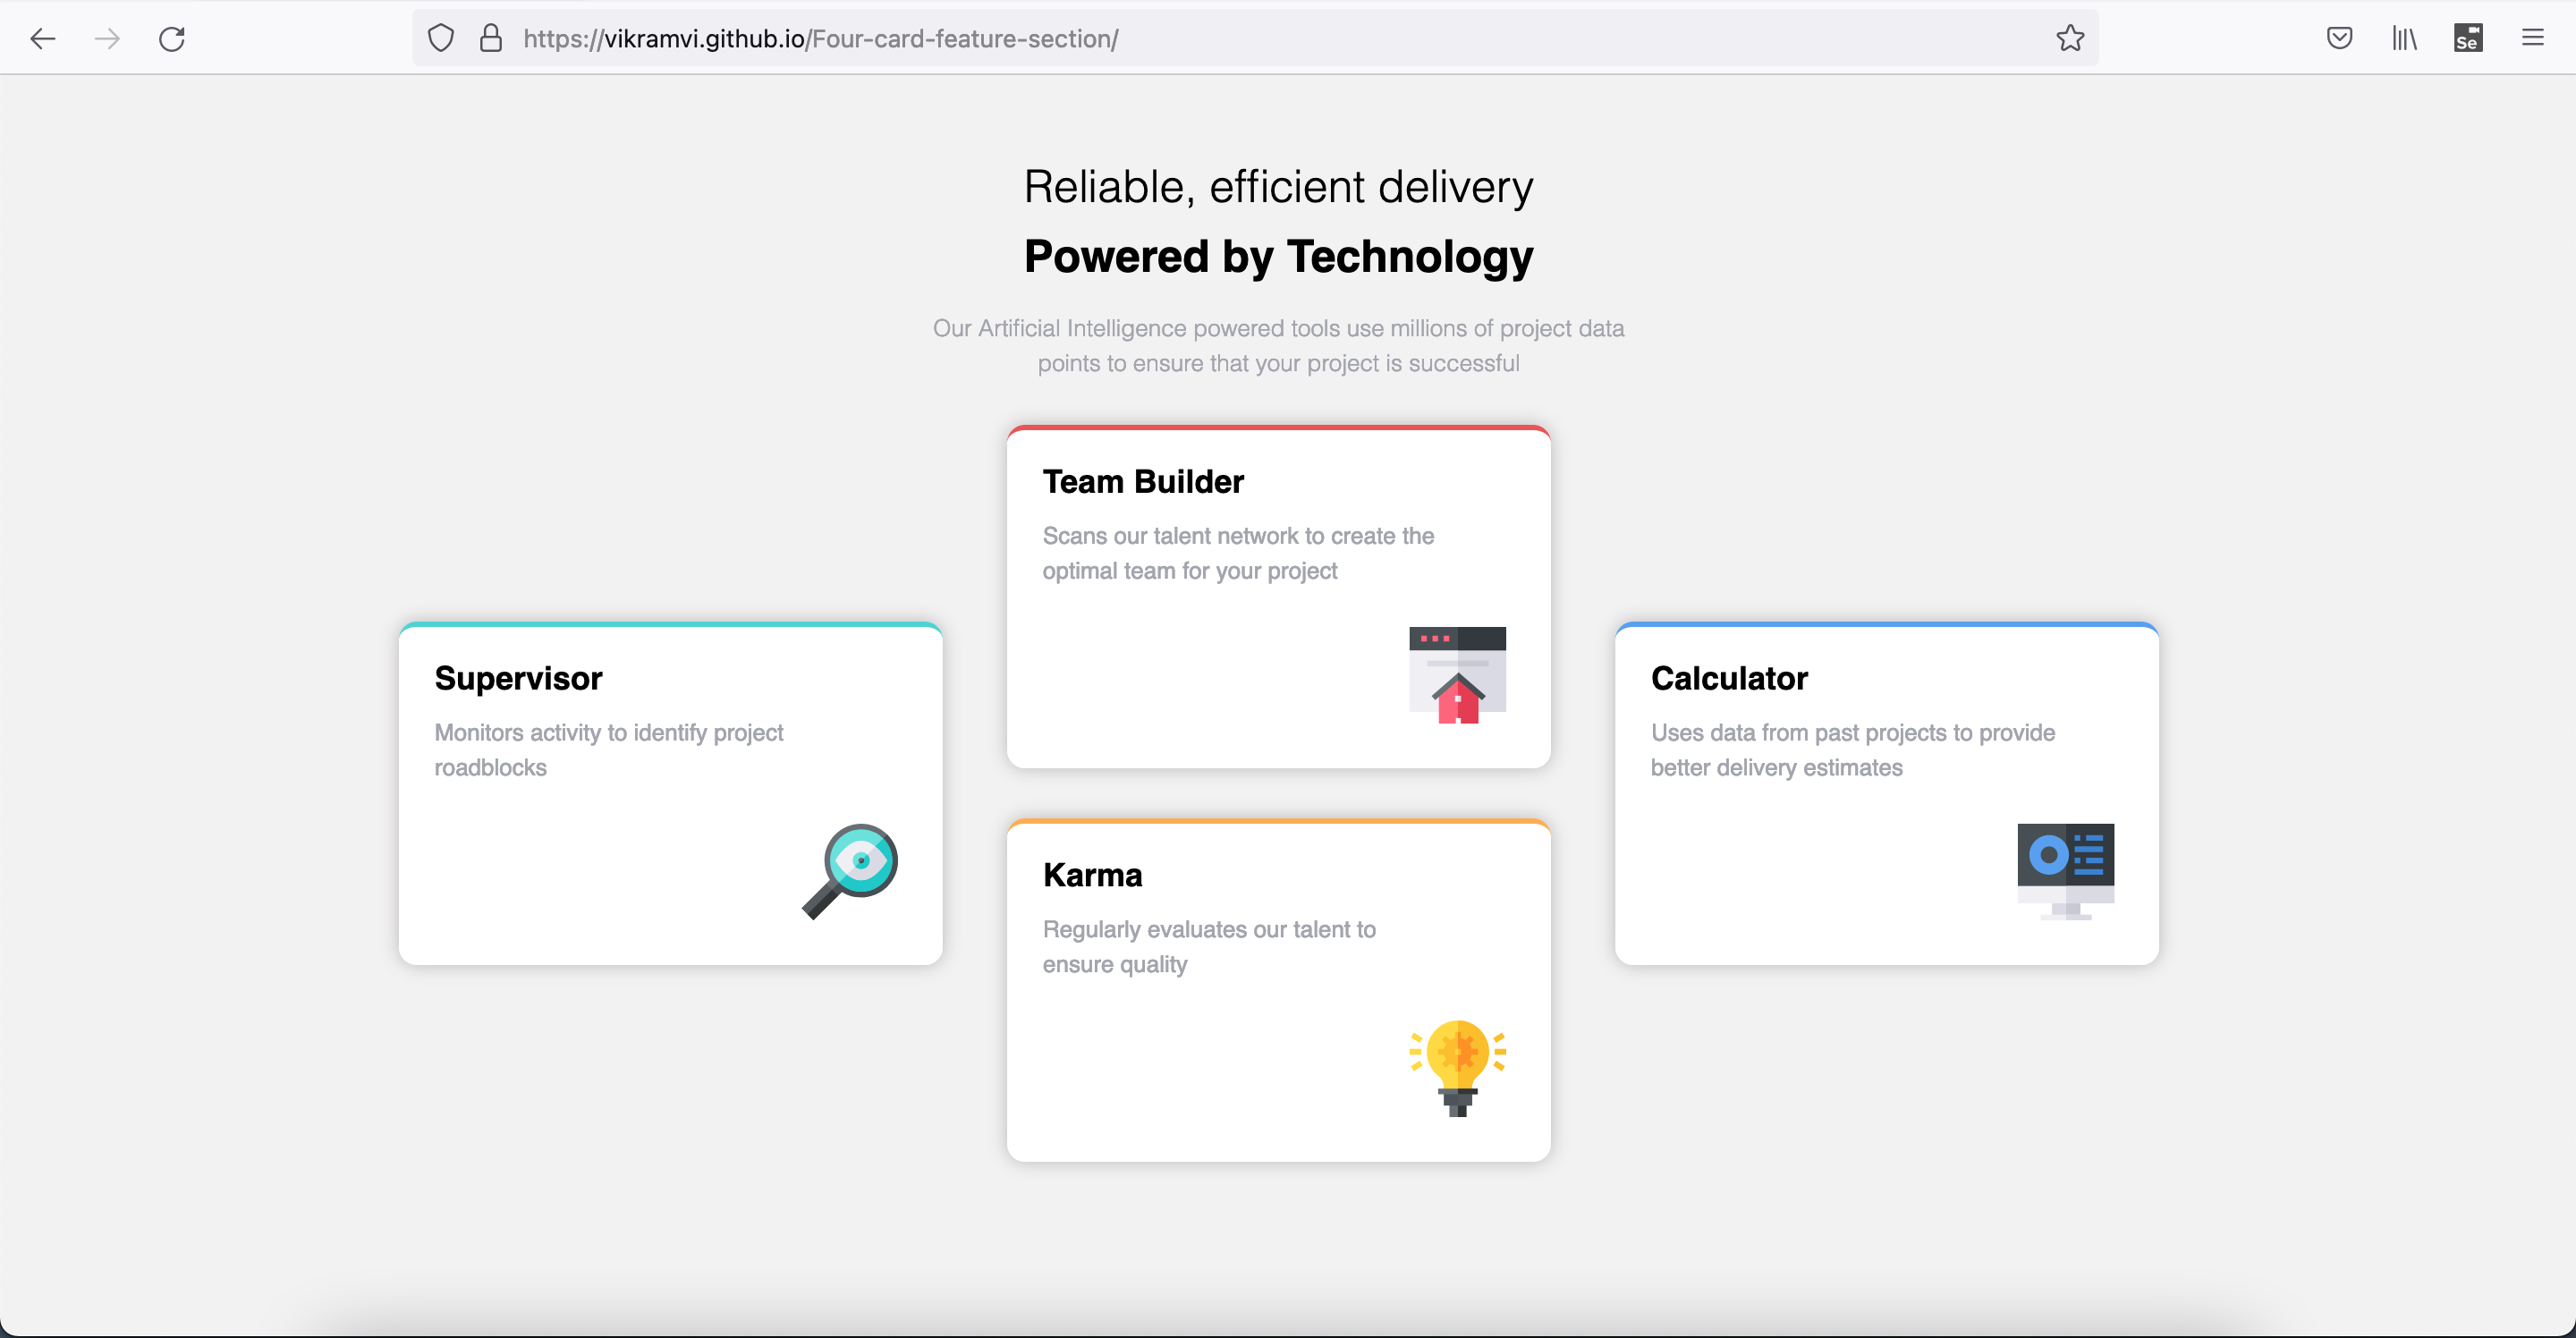The image size is (2576, 1338).
Task: Click the site padlock icon
Action: 490,39
